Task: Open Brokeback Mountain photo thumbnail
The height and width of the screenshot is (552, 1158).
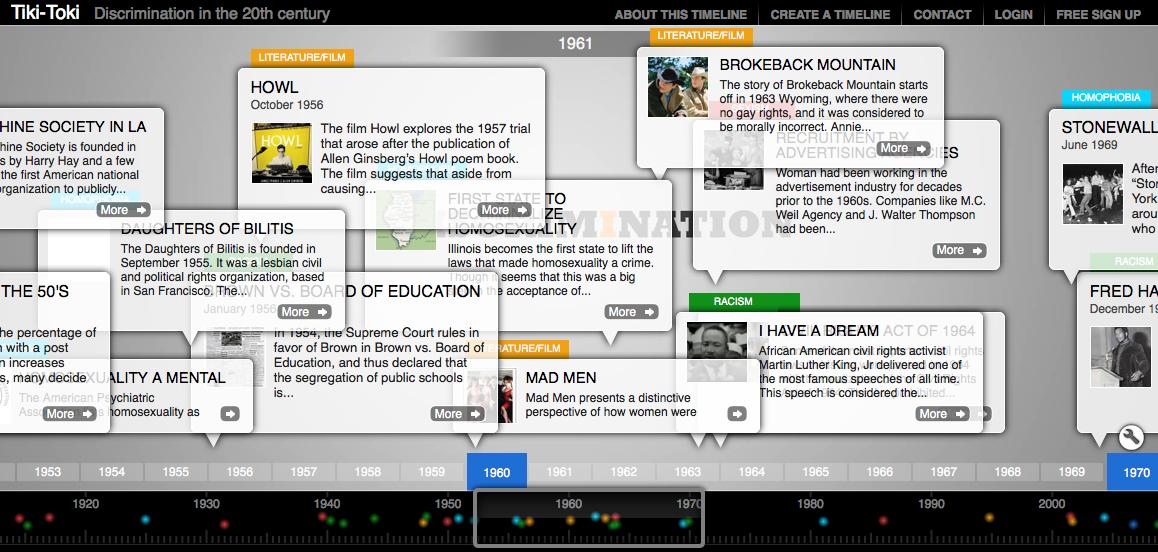Action: (x=678, y=87)
